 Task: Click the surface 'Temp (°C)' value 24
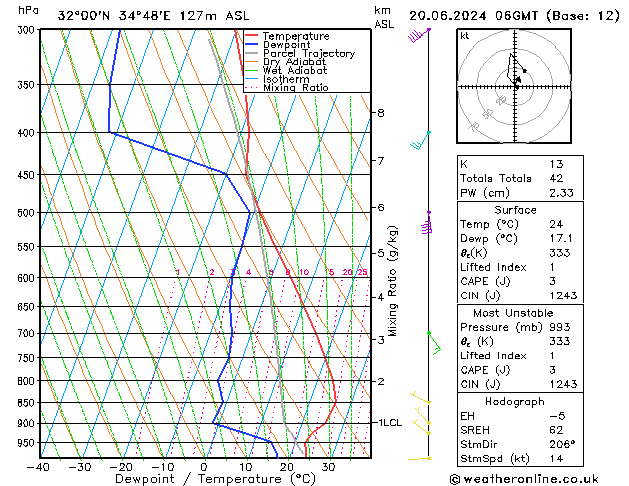[556, 224]
